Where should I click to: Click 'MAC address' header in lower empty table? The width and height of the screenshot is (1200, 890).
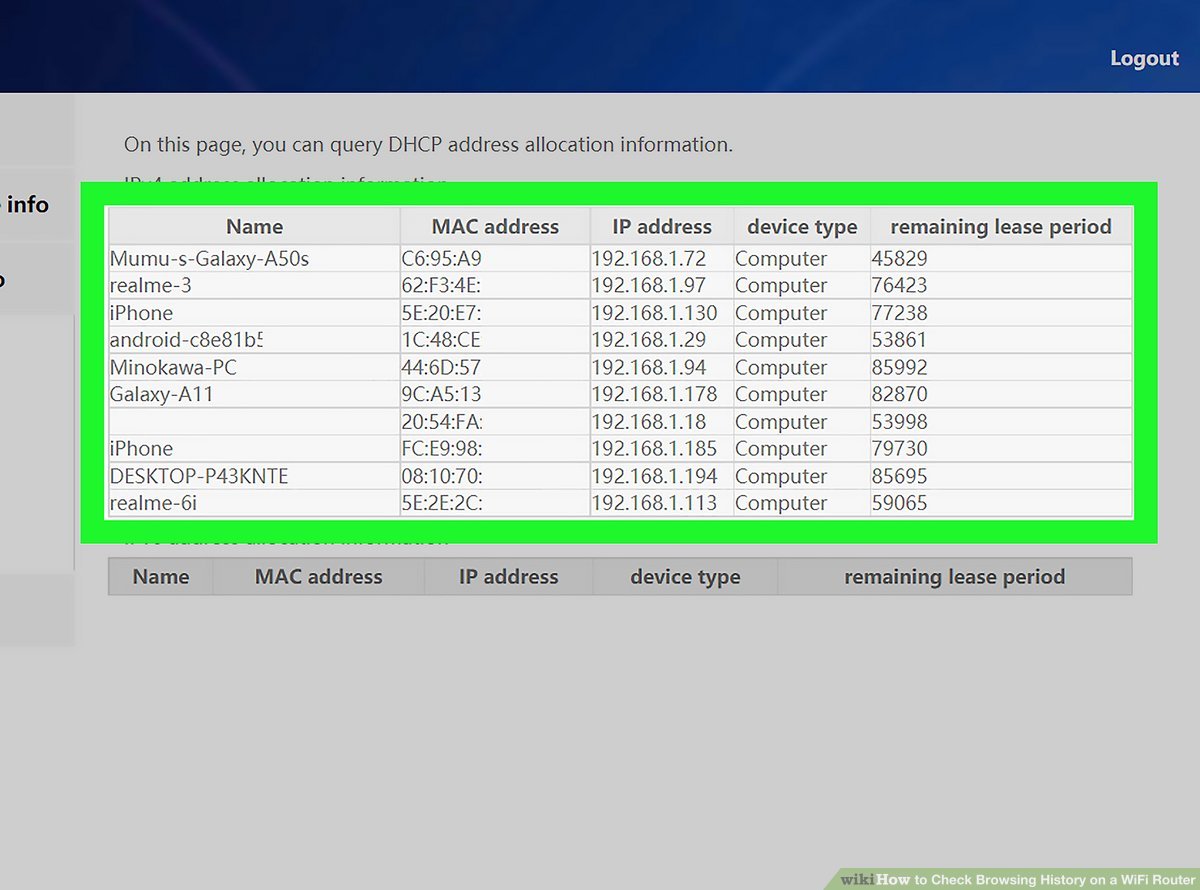pyautogui.click(x=318, y=577)
